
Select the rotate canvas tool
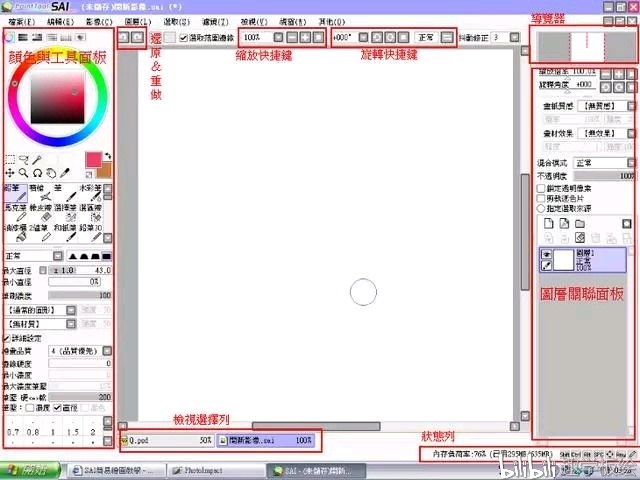(x=37, y=173)
